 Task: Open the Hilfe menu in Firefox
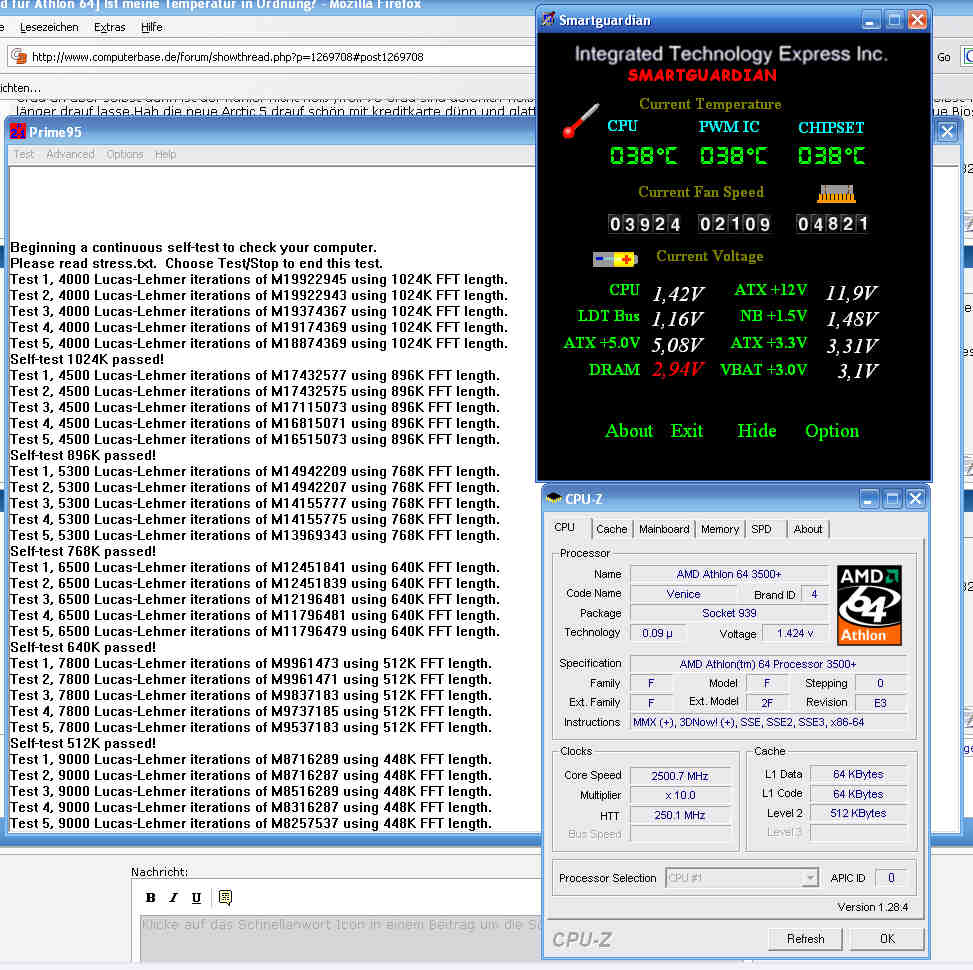coord(151,27)
